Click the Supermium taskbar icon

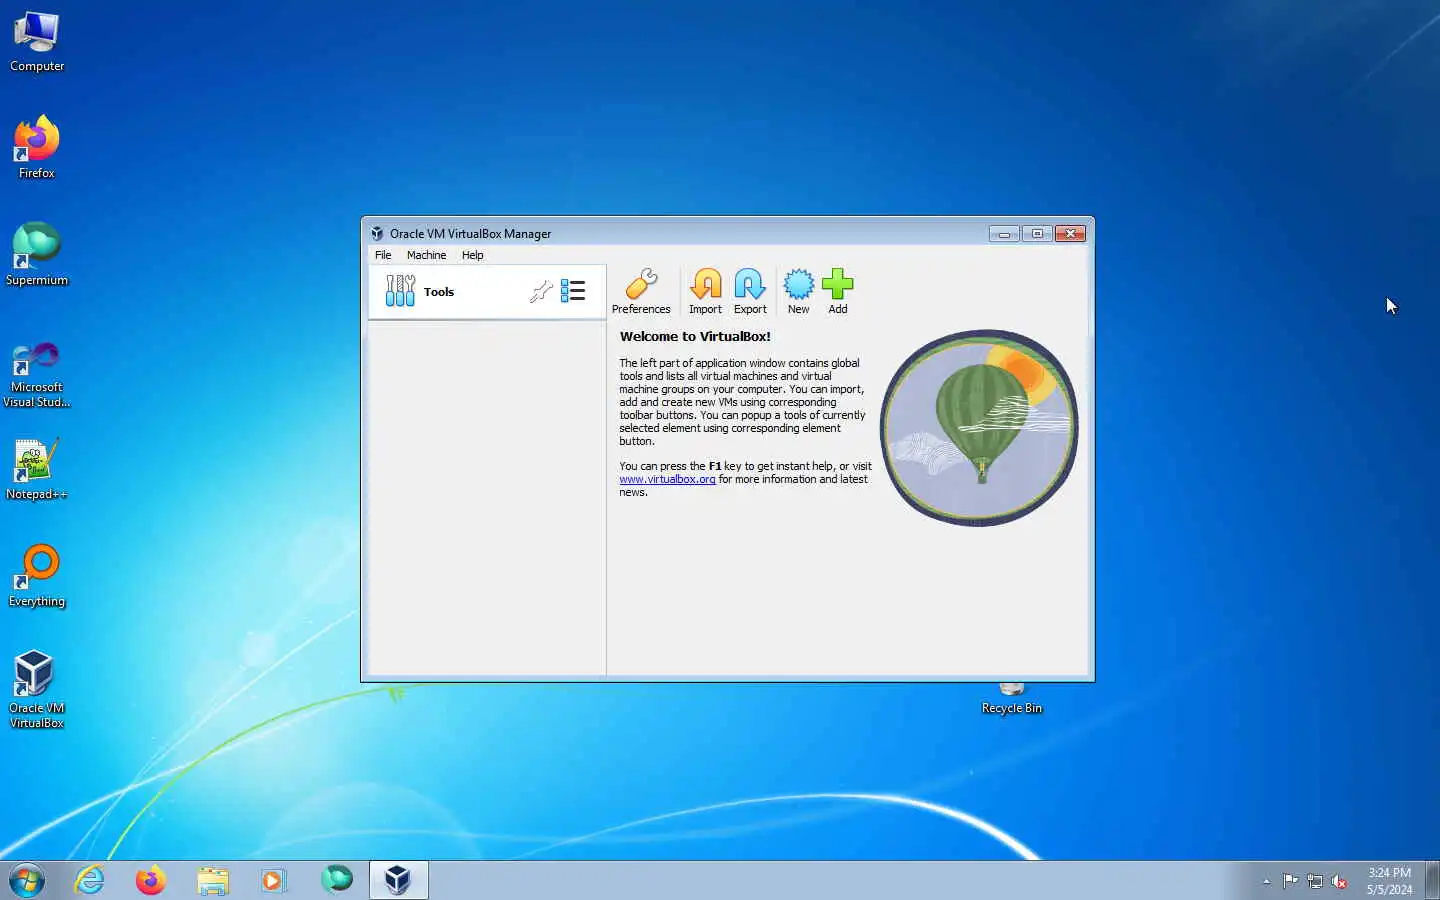(x=336, y=880)
